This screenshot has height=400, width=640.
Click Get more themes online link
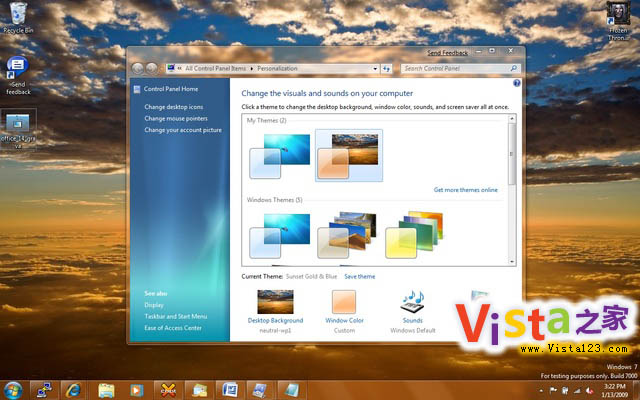coord(465,190)
